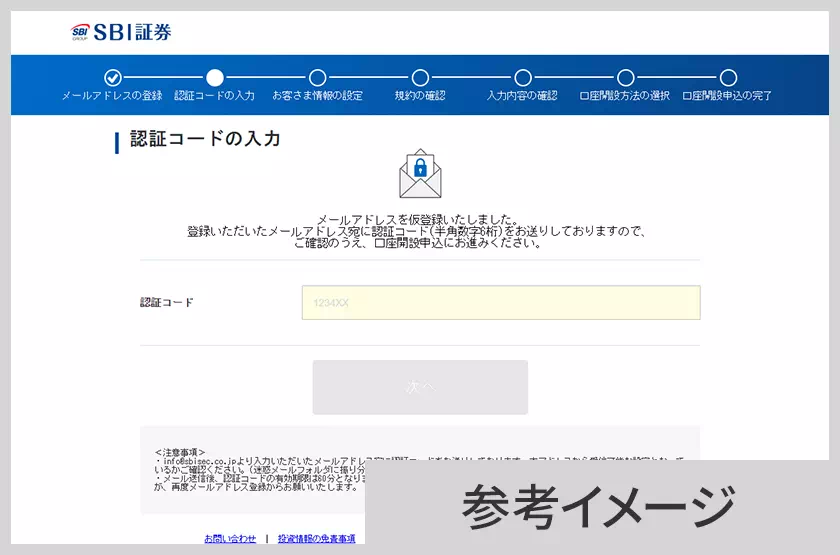Click the checkmark circle for メールアドレスの登録
840x555 pixels.
point(112,78)
